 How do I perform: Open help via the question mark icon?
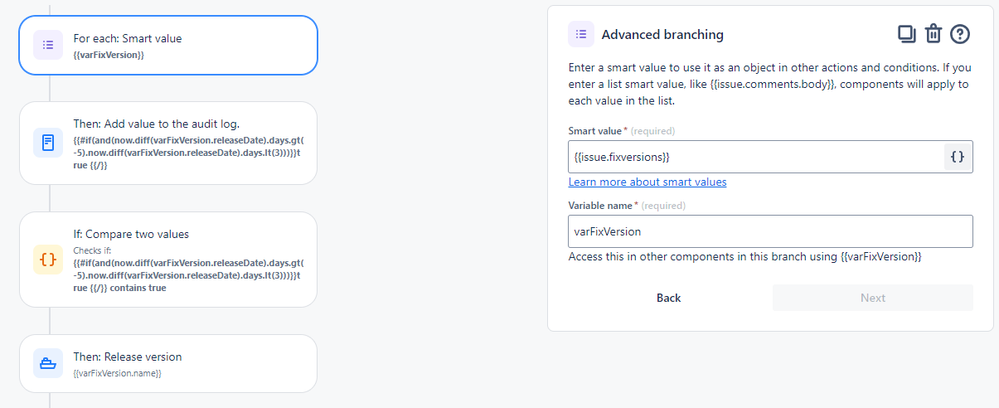click(960, 34)
